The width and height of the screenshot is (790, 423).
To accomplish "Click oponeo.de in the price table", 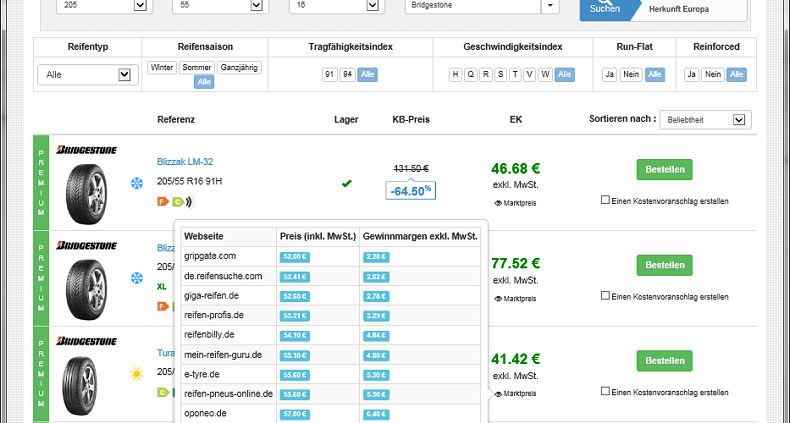I will 205,413.
